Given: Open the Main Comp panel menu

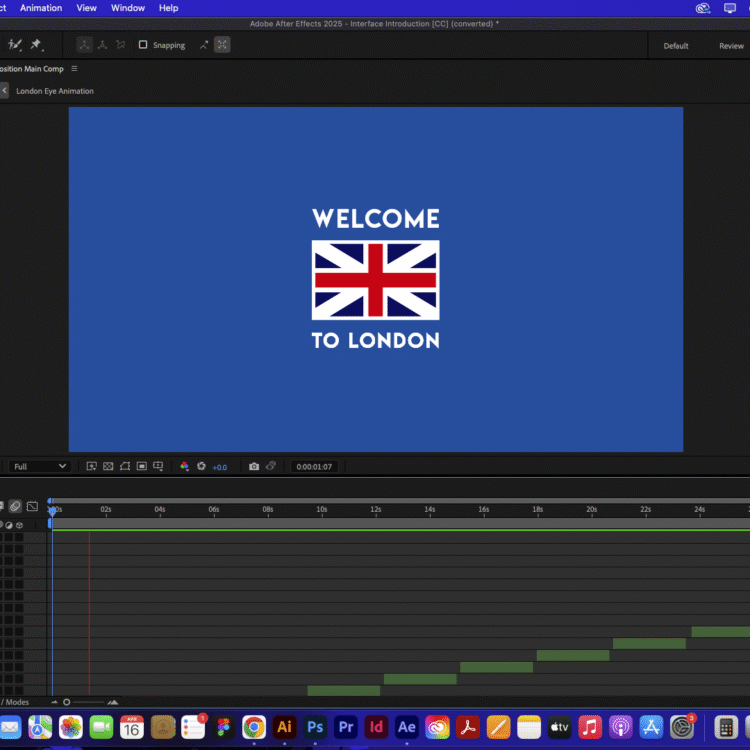Looking at the screenshot, I should coord(74,69).
